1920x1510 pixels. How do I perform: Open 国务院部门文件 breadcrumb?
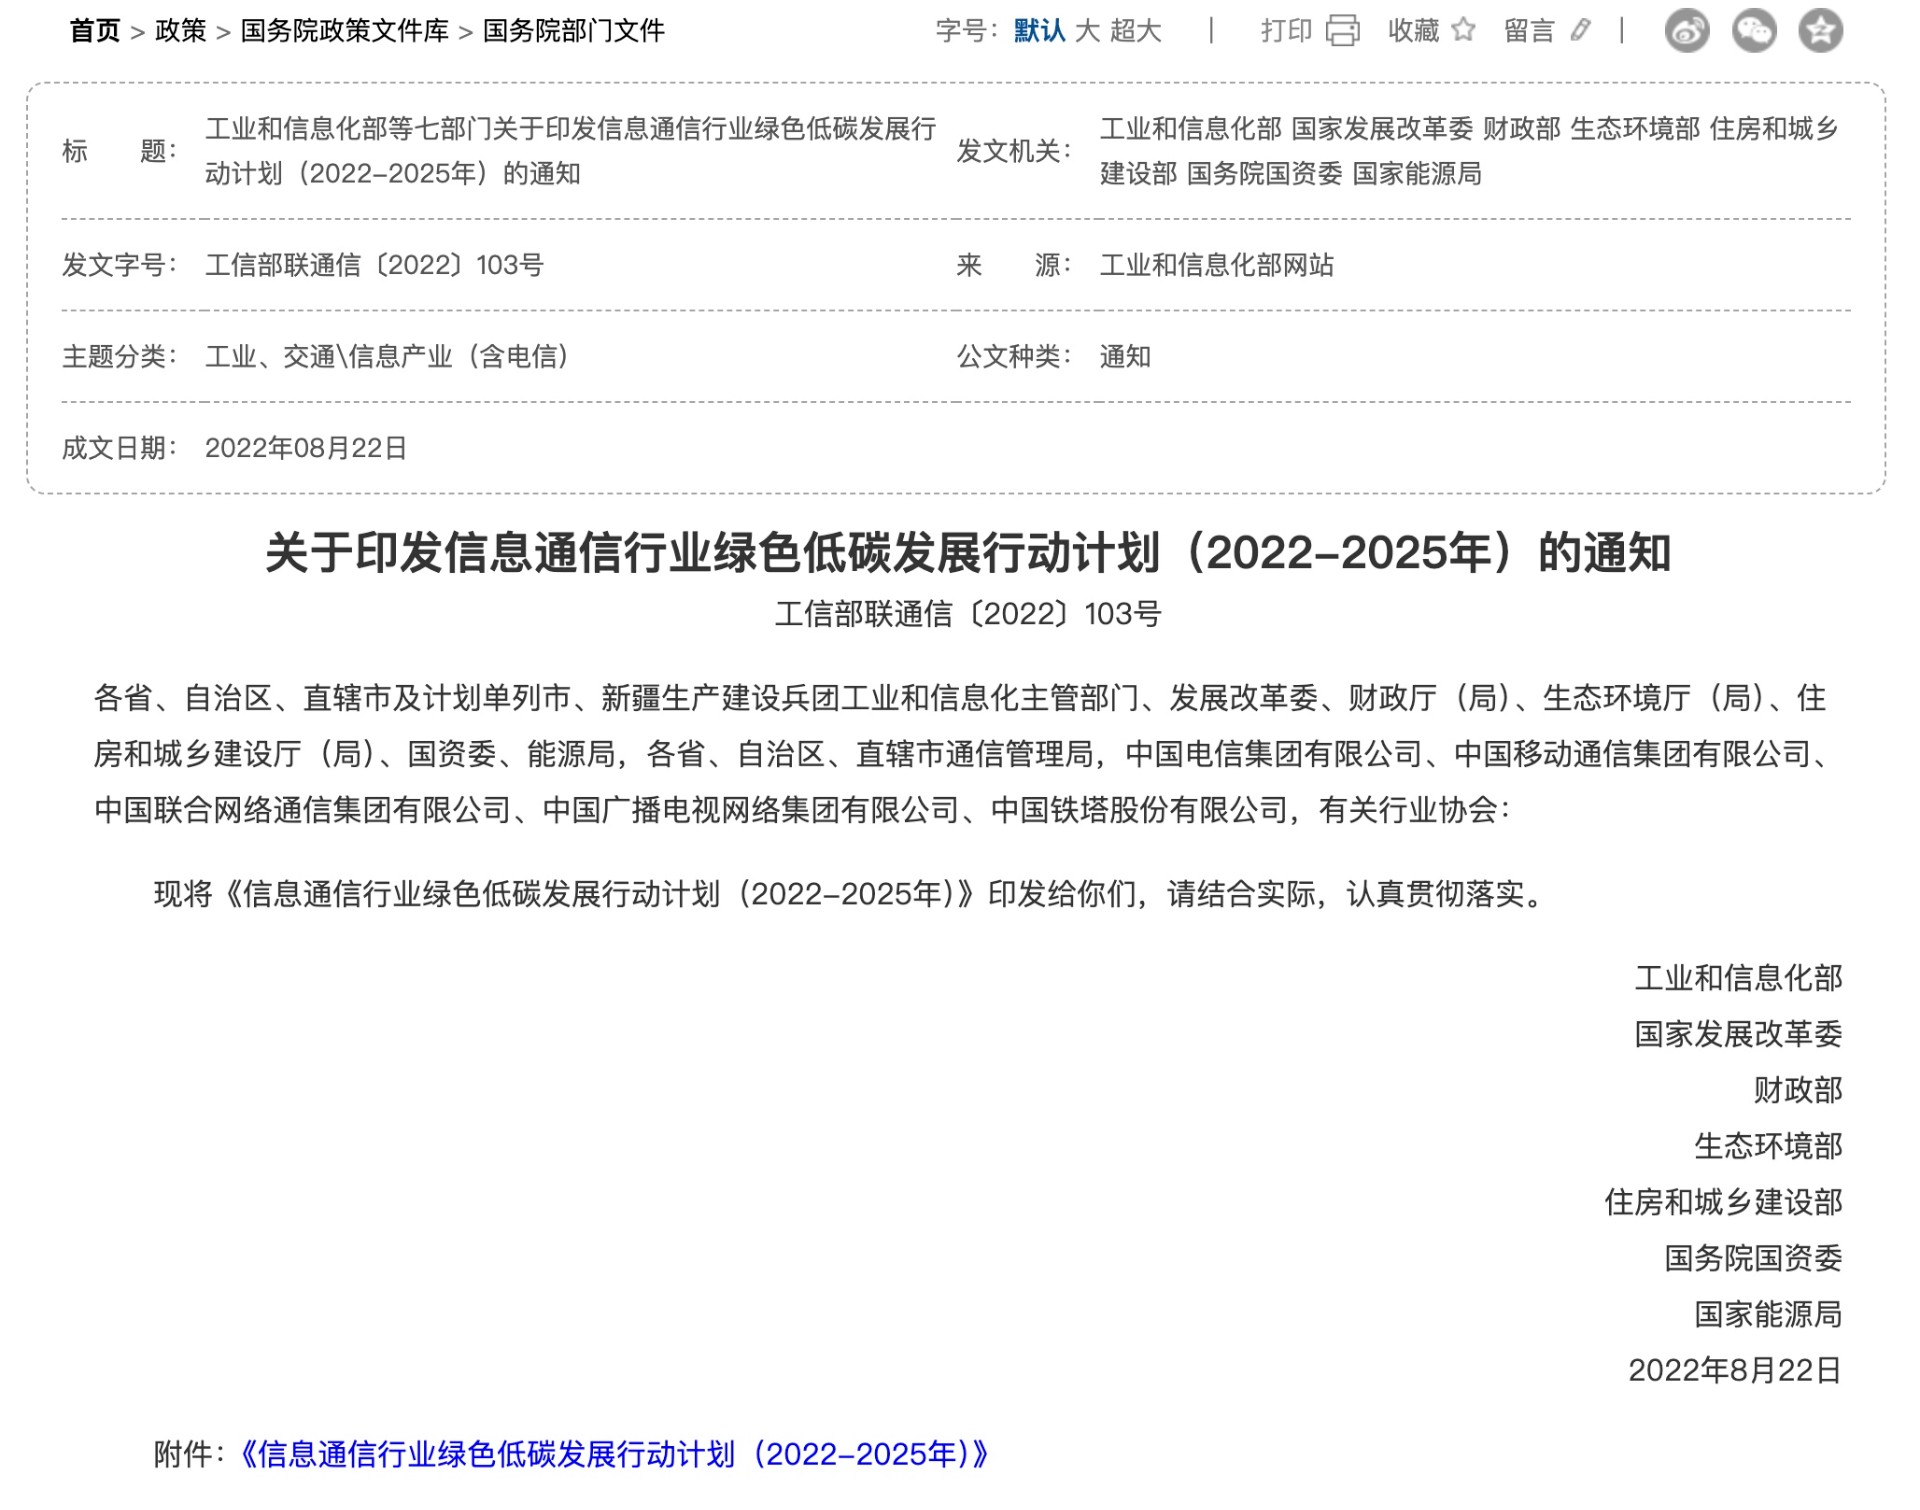573,31
